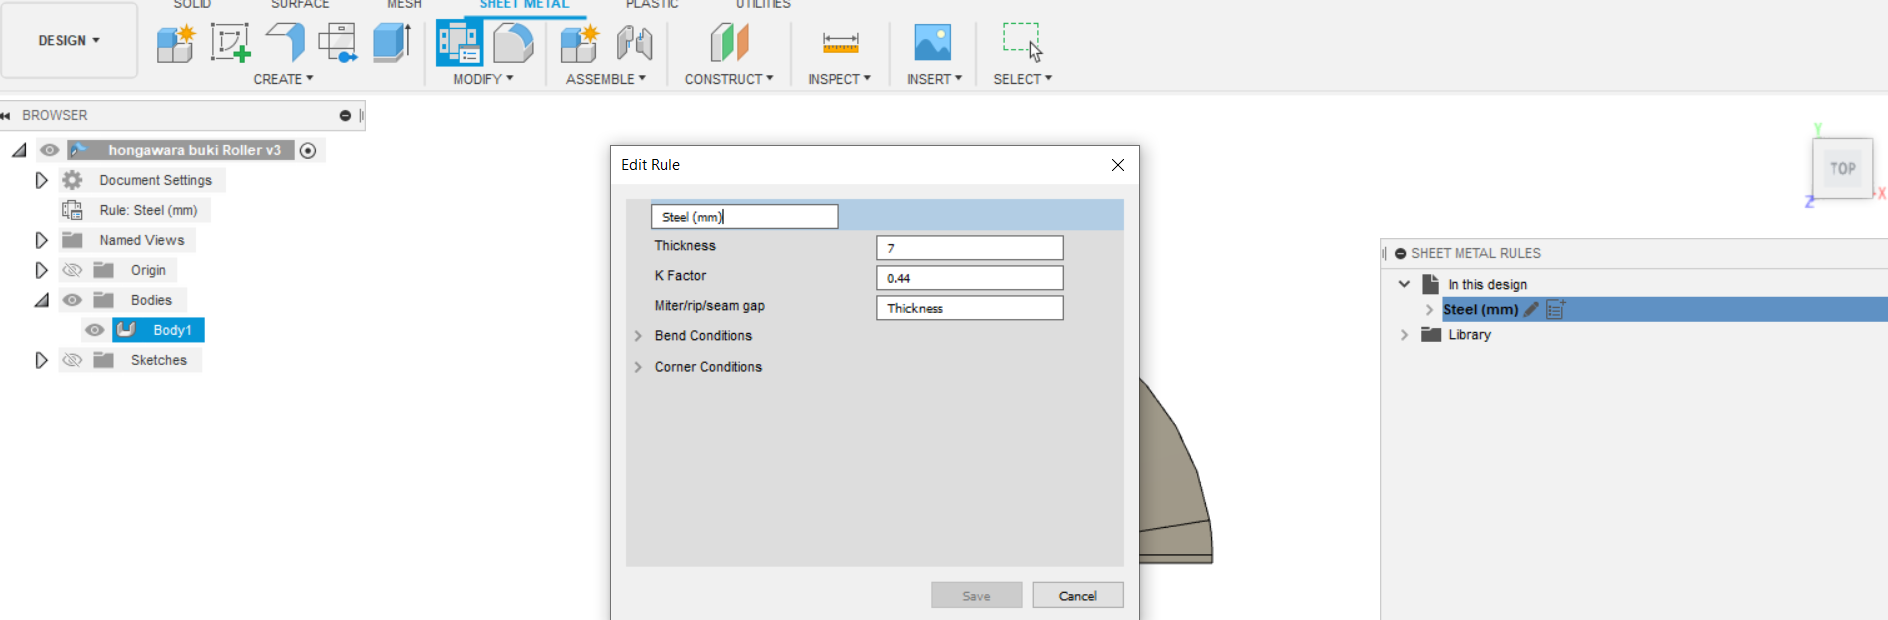Click the Cancel button in Edit Rule

pos(1078,595)
